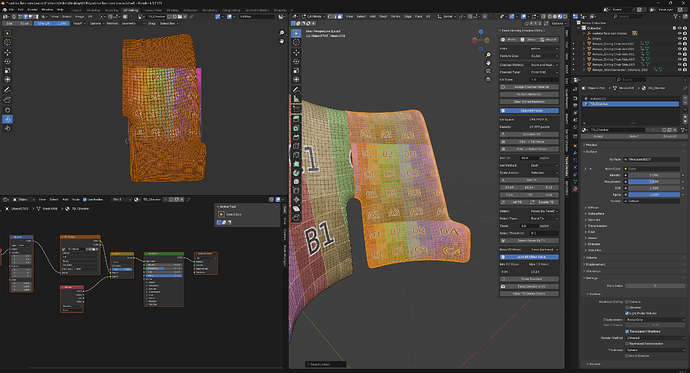Image resolution: width=690 pixels, height=373 pixels.
Task: Select the 2D Cursor tool in UV editor
Action: point(7,42)
